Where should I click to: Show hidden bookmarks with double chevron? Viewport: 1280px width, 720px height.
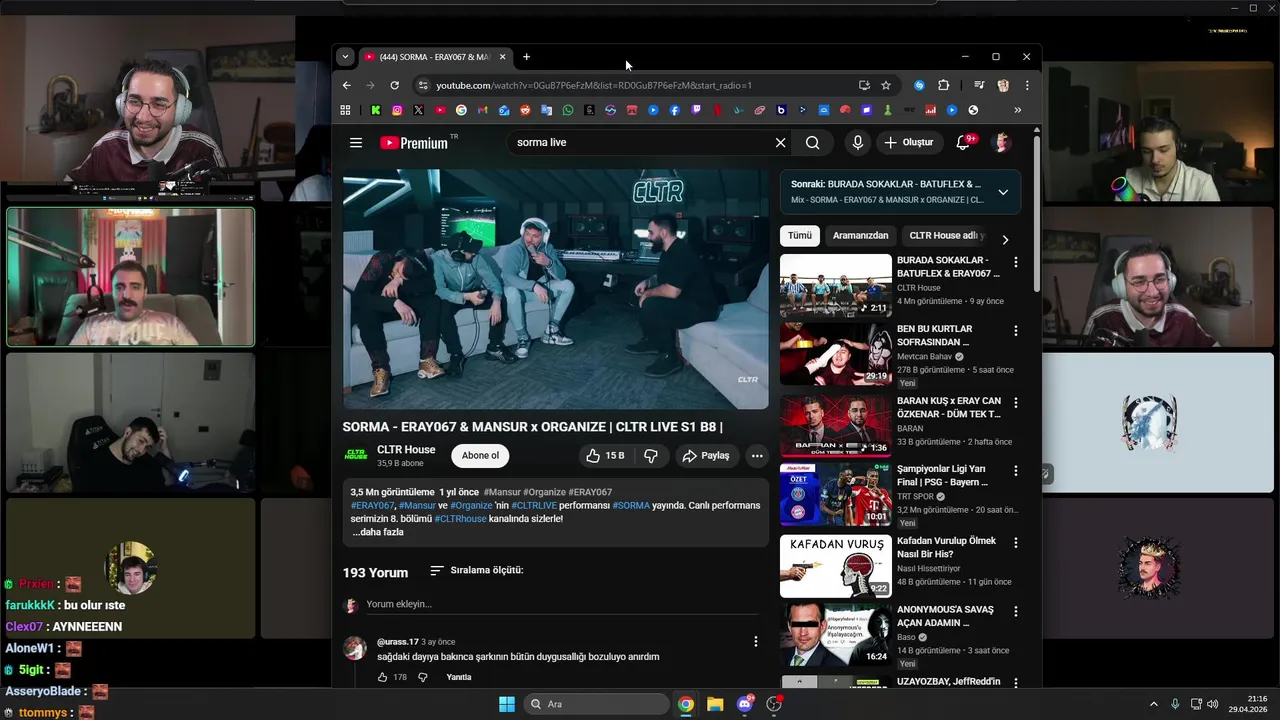(1018, 110)
